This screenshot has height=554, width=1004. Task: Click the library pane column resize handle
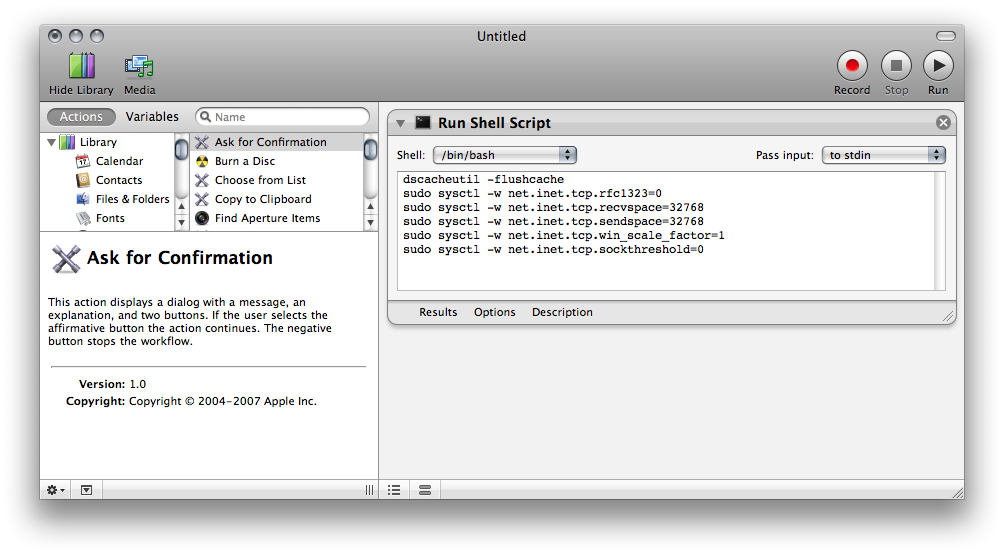pos(369,490)
